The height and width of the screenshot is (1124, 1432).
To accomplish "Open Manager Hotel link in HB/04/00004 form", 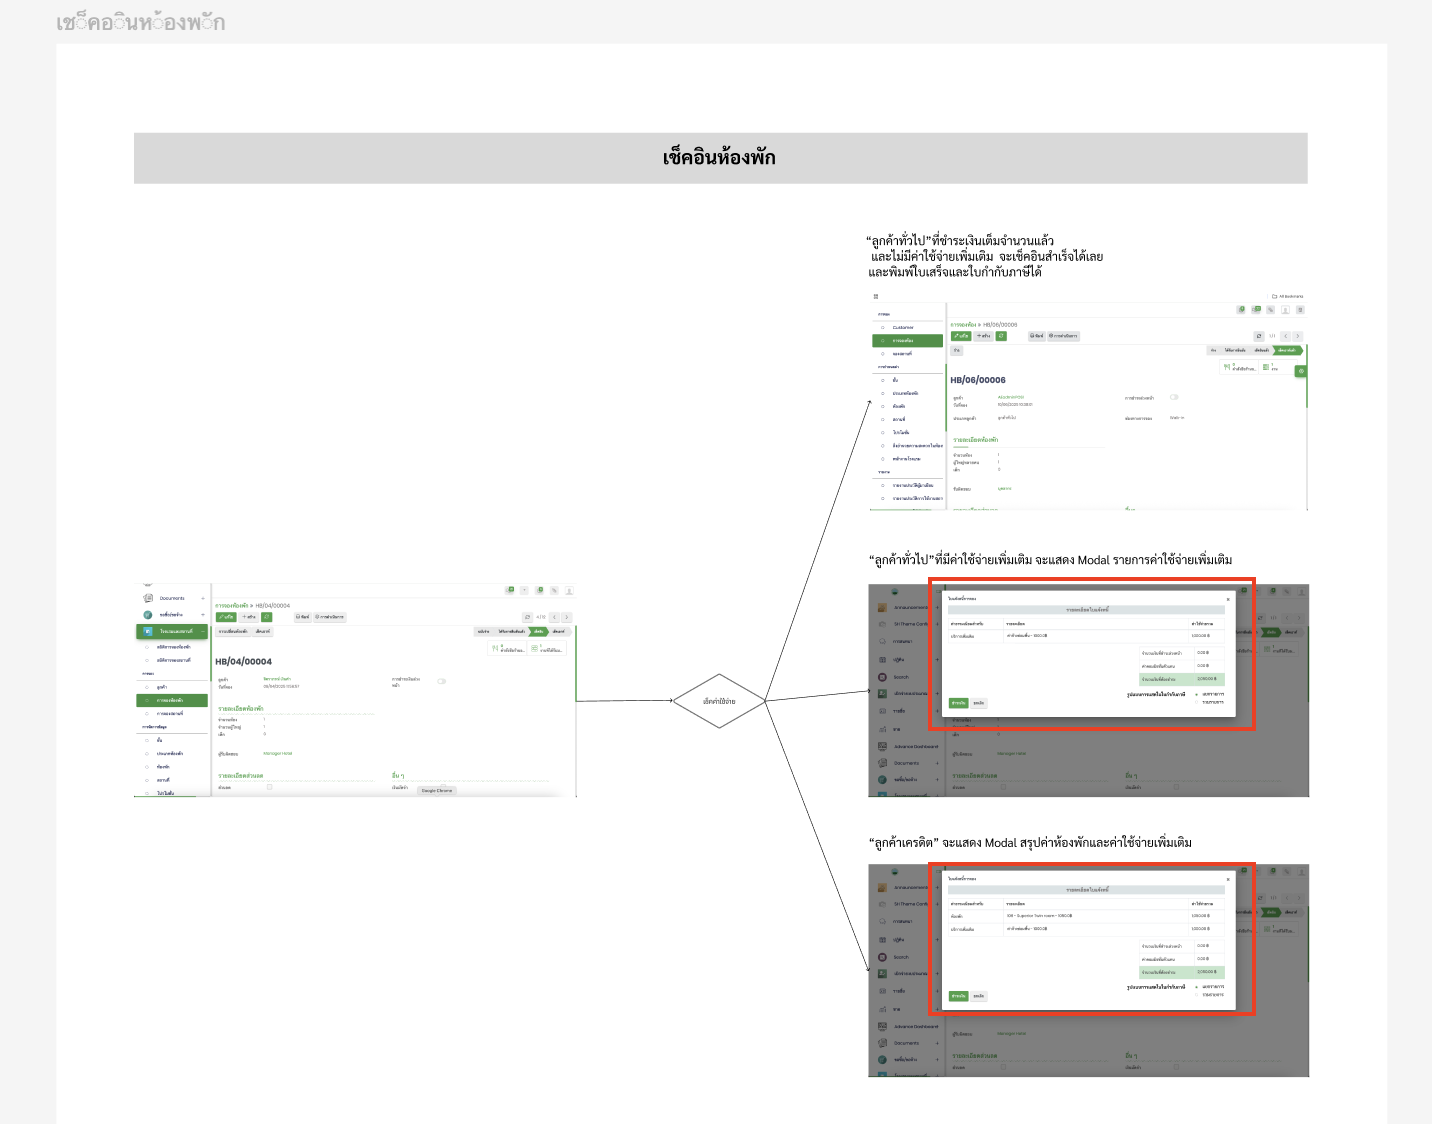I will click(277, 753).
